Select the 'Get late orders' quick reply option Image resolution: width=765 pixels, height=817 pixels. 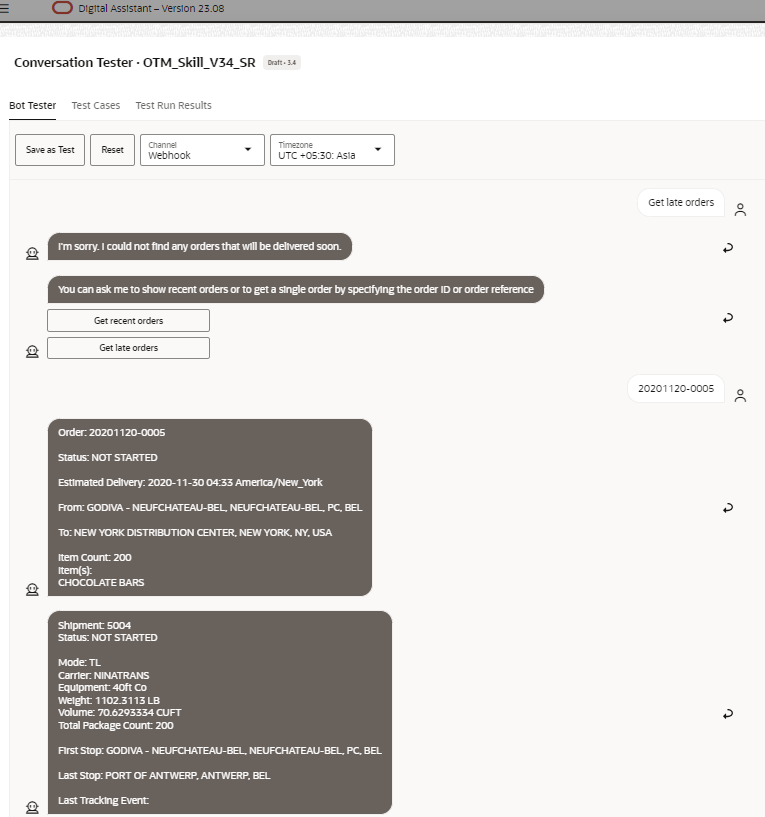[x=128, y=348]
